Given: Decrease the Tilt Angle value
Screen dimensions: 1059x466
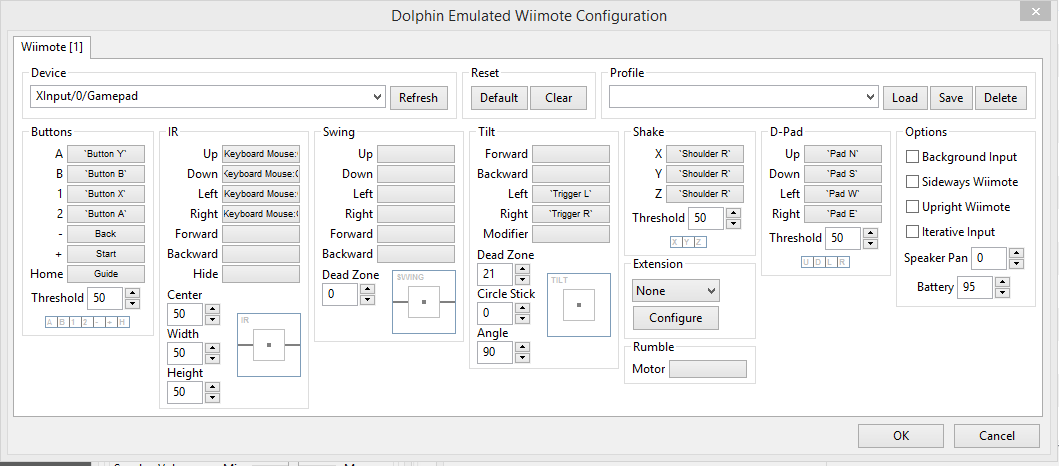Looking at the screenshot, I should [522, 358].
